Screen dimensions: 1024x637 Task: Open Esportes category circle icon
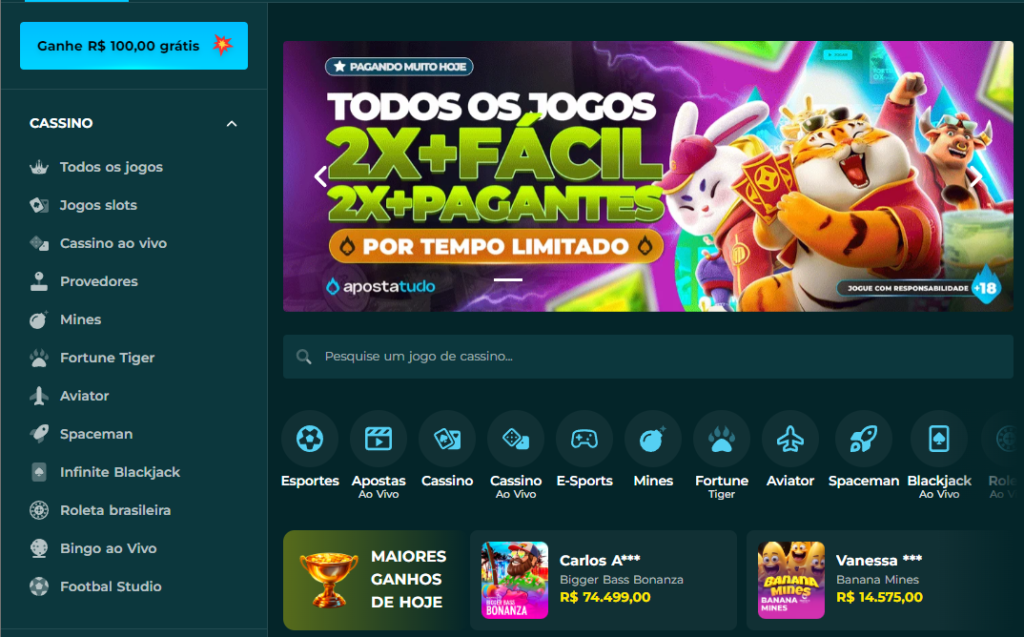pos(310,439)
